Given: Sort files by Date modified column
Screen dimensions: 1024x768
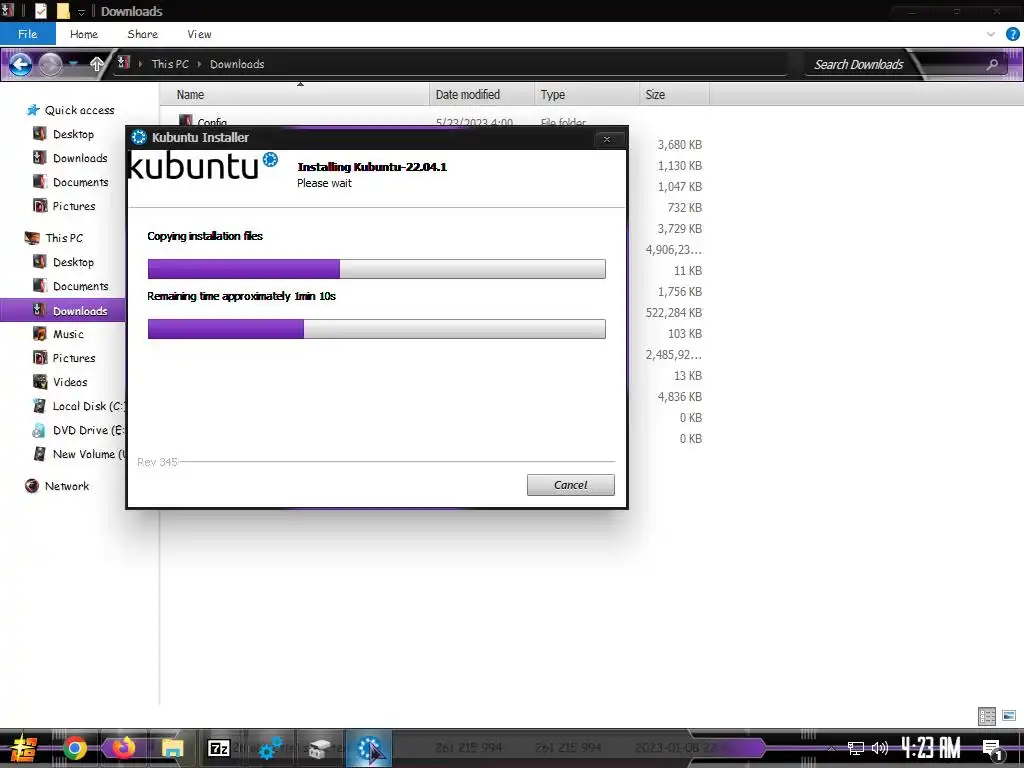Looking at the screenshot, I should pos(482,95).
